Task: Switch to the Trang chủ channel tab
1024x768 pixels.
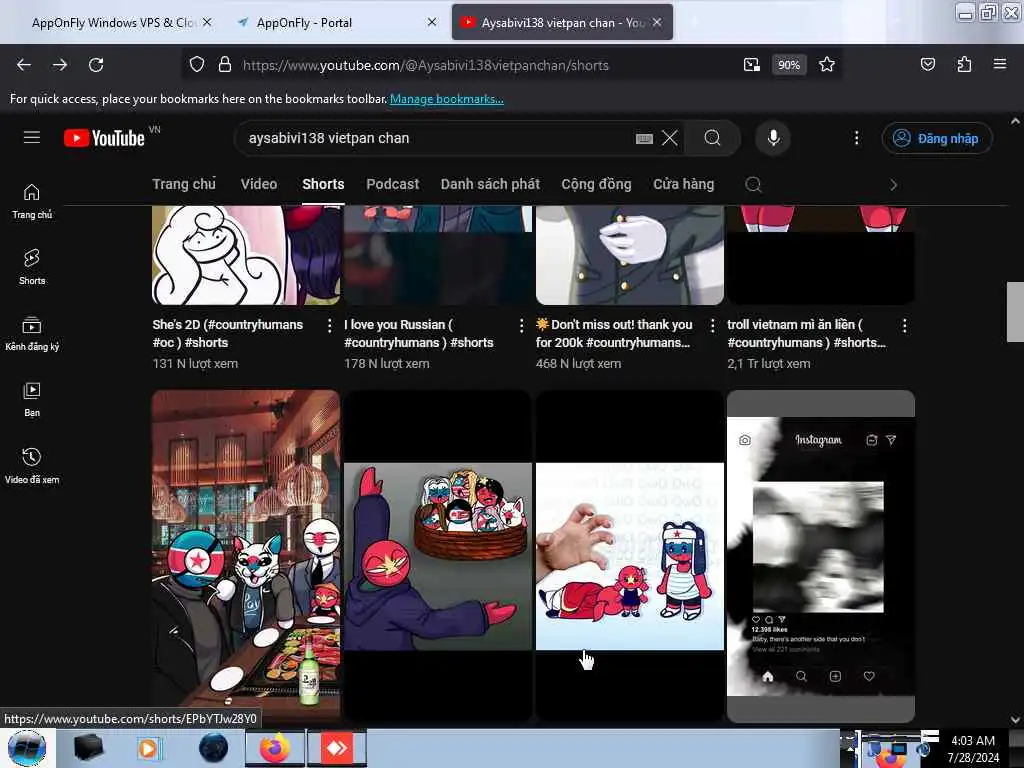Action: 184,184
